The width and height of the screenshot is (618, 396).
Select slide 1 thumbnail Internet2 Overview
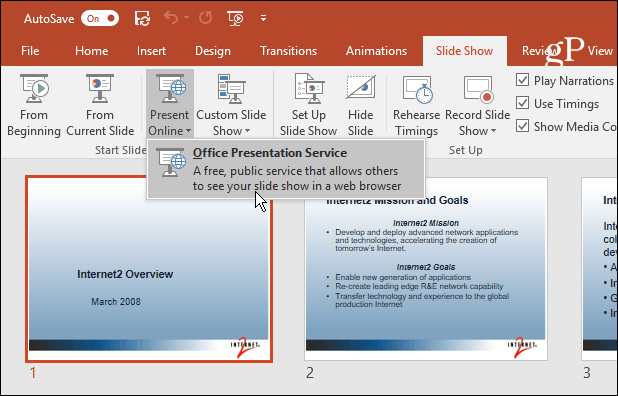click(x=149, y=269)
